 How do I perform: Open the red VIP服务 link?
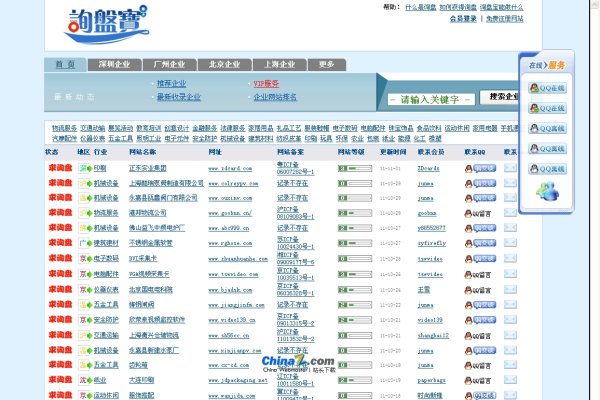[x=266, y=83]
